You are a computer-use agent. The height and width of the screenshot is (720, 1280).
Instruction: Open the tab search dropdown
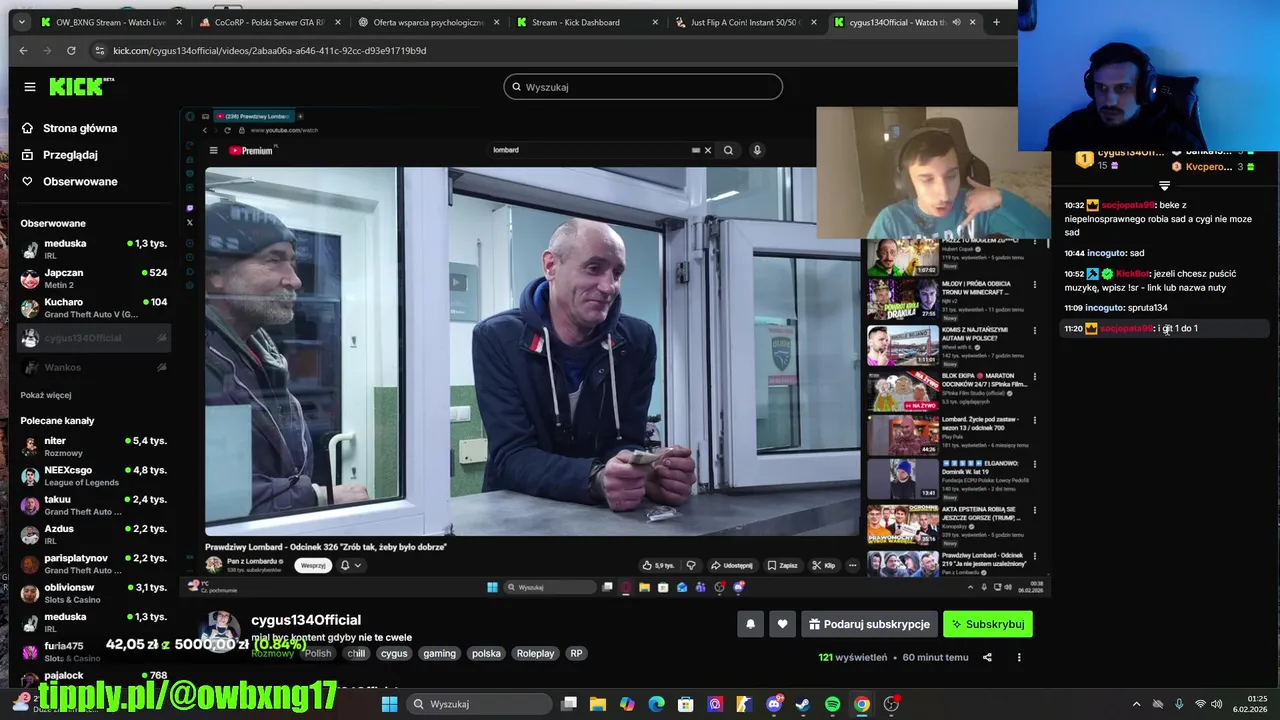(21, 22)
